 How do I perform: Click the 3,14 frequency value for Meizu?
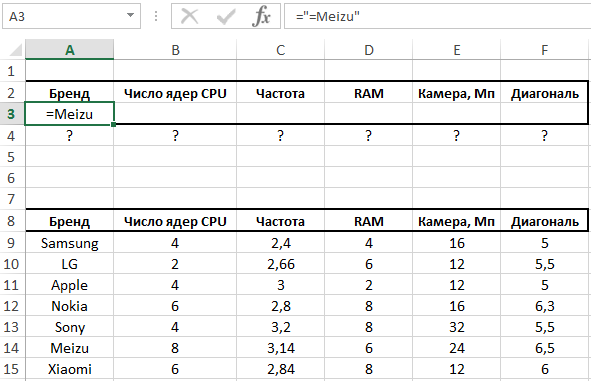coord(280,348)
